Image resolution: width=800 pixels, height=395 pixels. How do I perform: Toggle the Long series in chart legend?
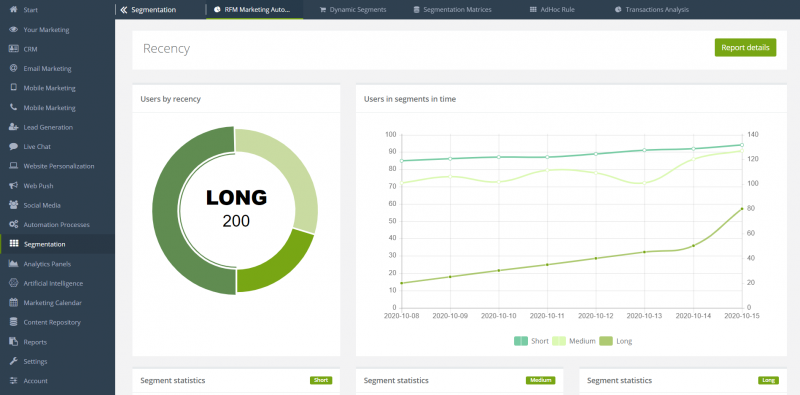[615, 341]
